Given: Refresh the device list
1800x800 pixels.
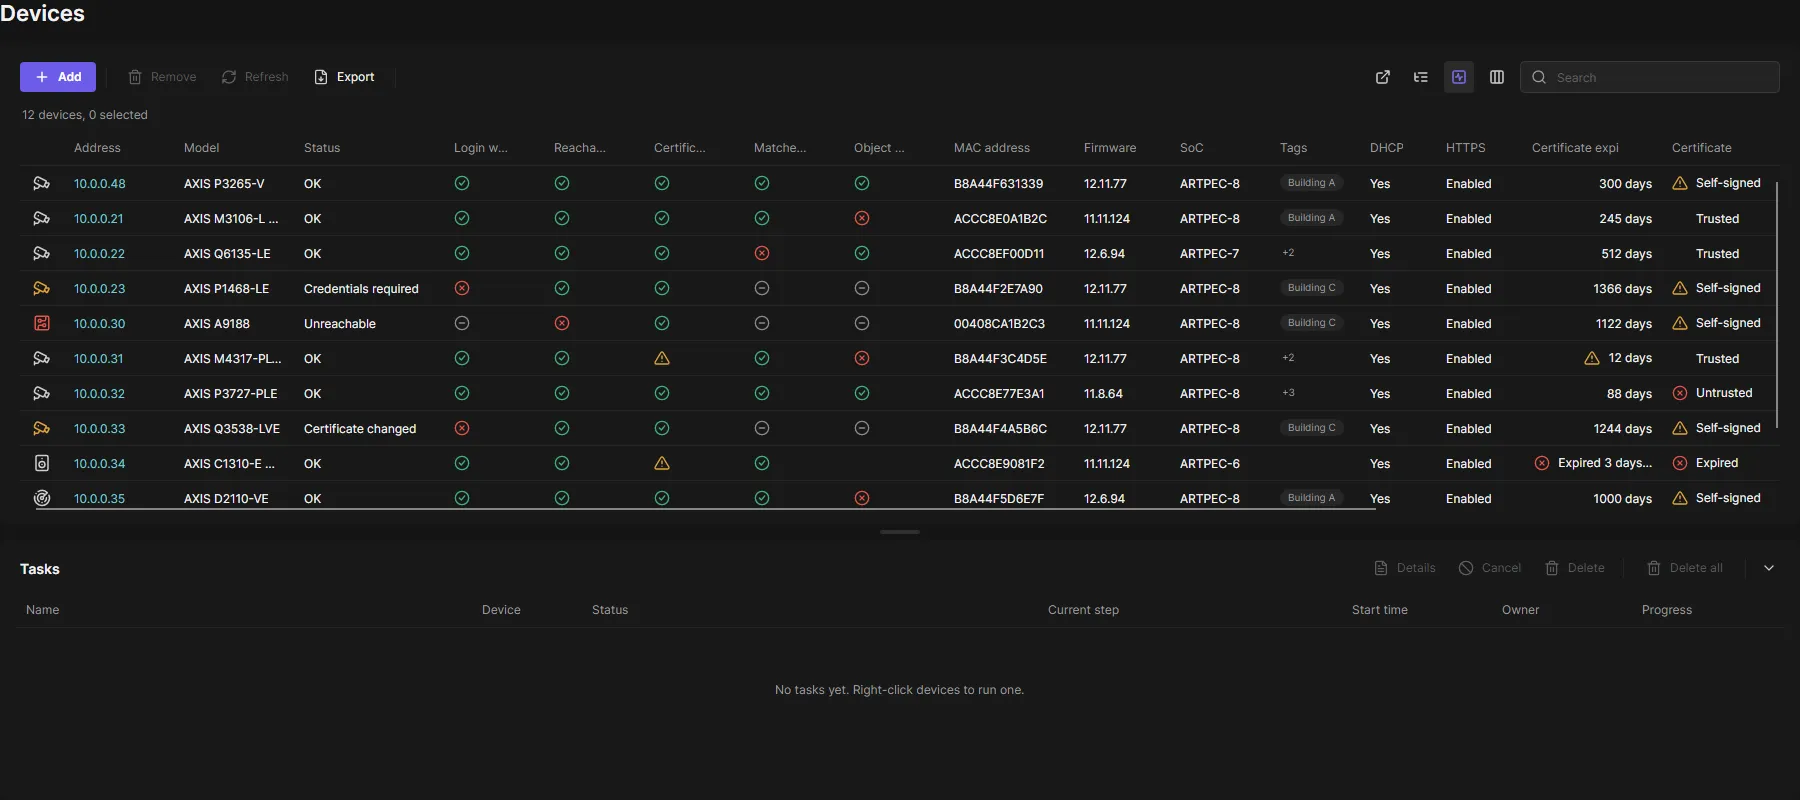Looking at the screenshot, I should pos(255,77).
